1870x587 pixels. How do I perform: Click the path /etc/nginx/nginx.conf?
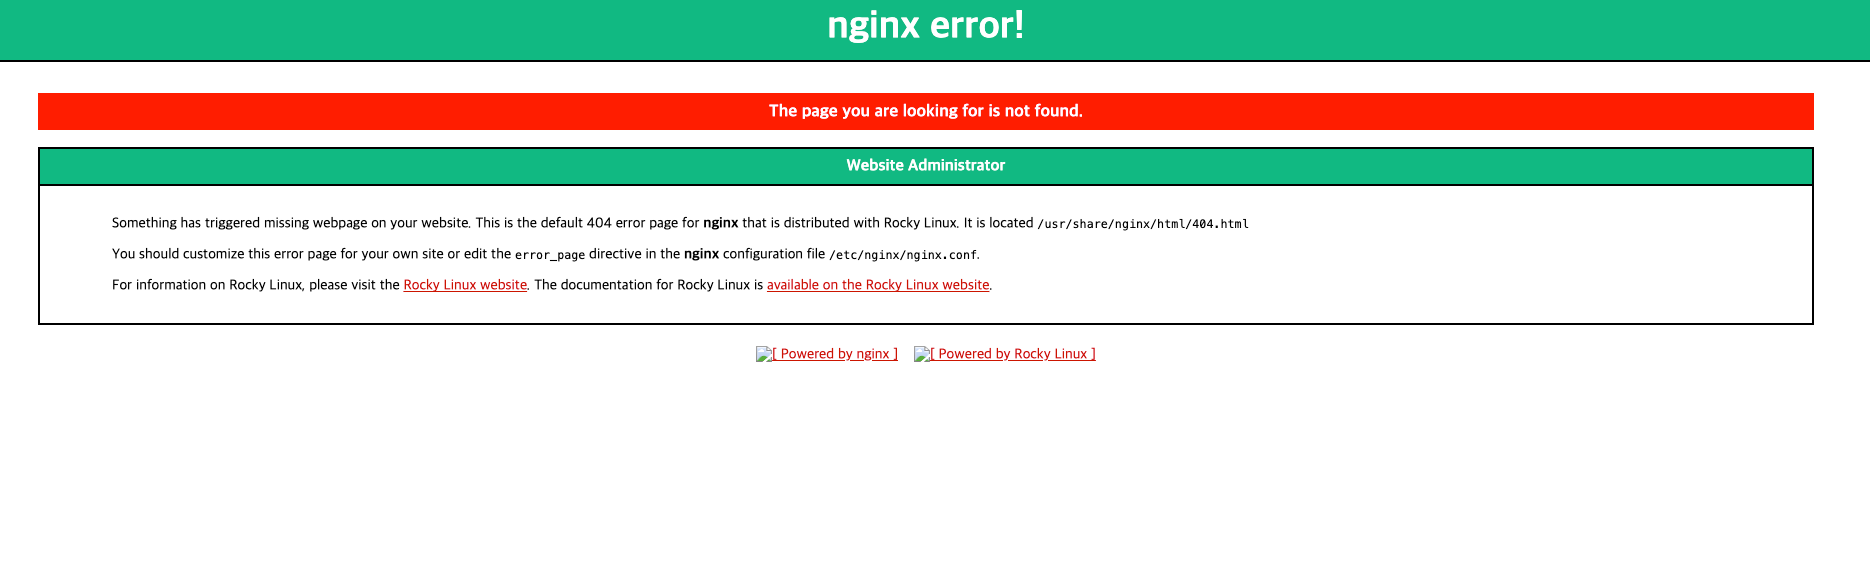coord(902,255)
